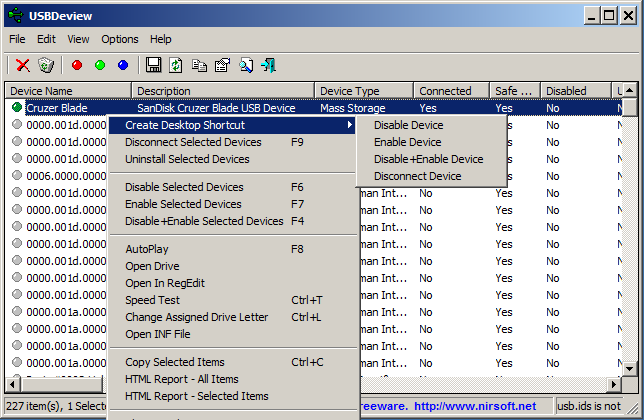Select Disconnect Selected Devices
This screenshot has height=420, width=644.
click(232, 142)
